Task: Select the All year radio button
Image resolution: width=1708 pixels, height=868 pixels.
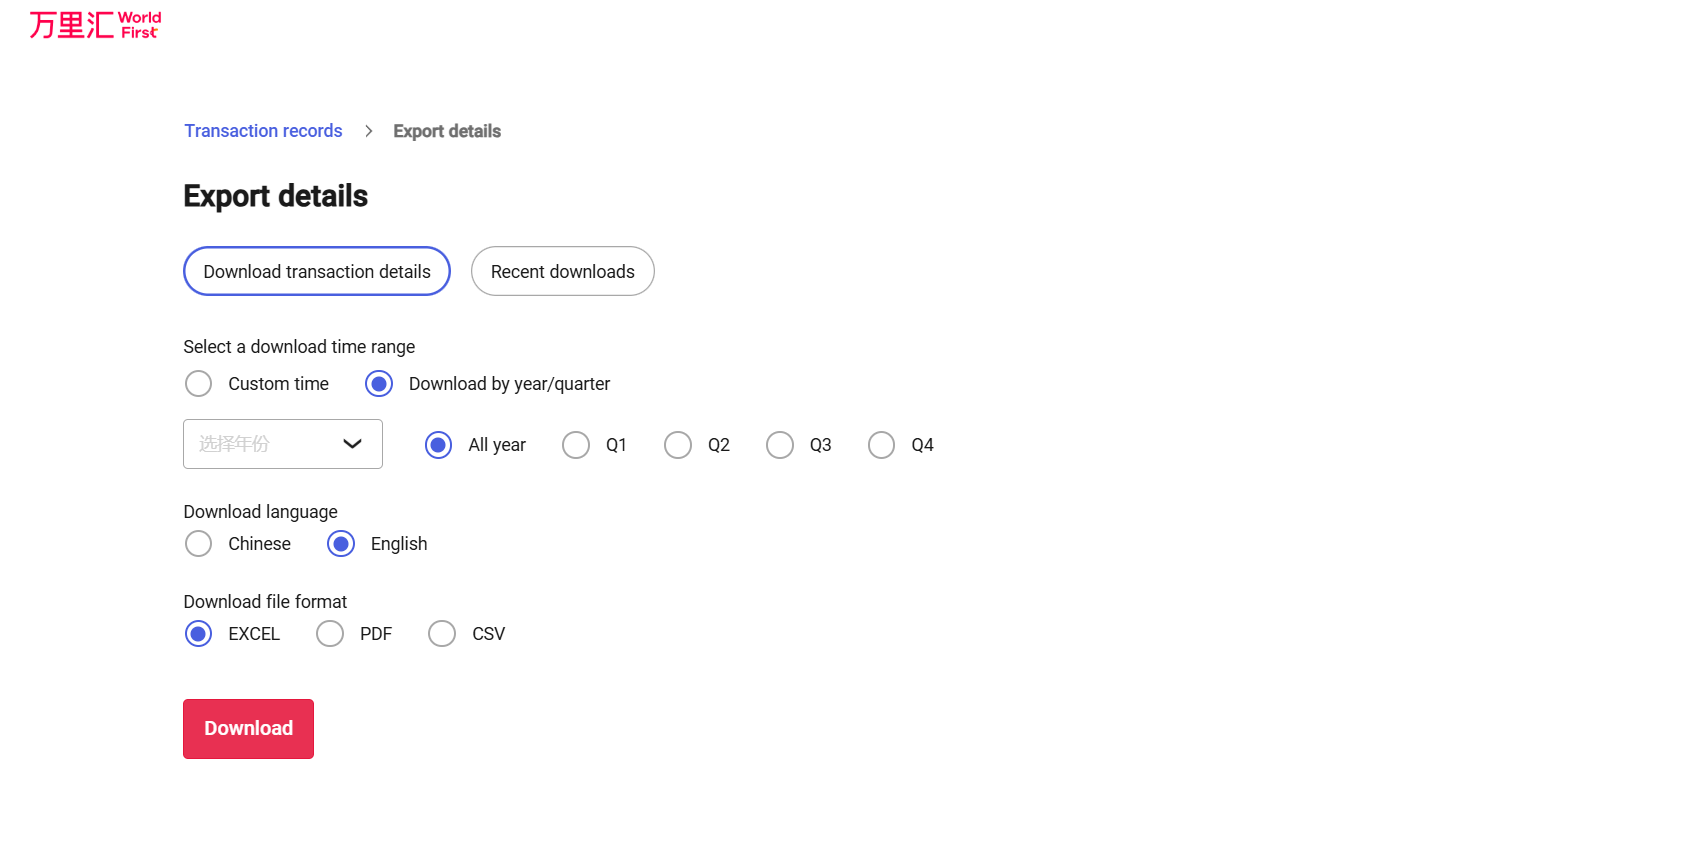Action: (x=438, y=445)
